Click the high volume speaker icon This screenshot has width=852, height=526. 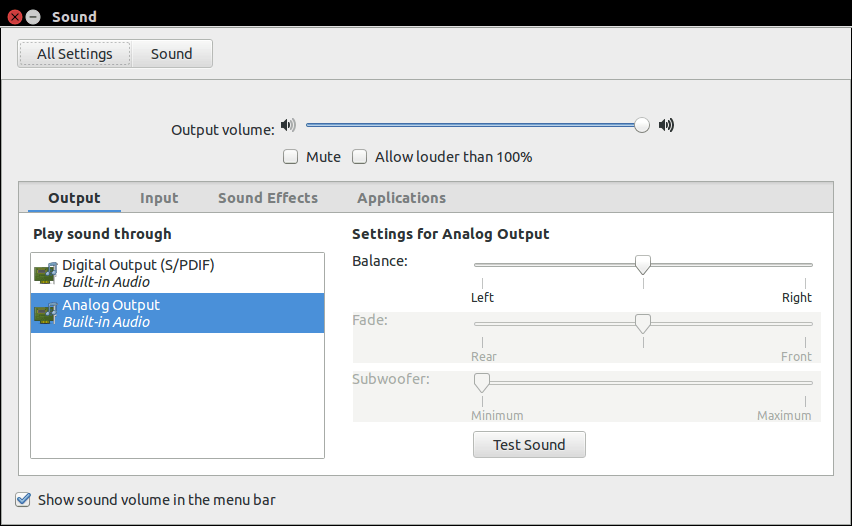(666, 125)
